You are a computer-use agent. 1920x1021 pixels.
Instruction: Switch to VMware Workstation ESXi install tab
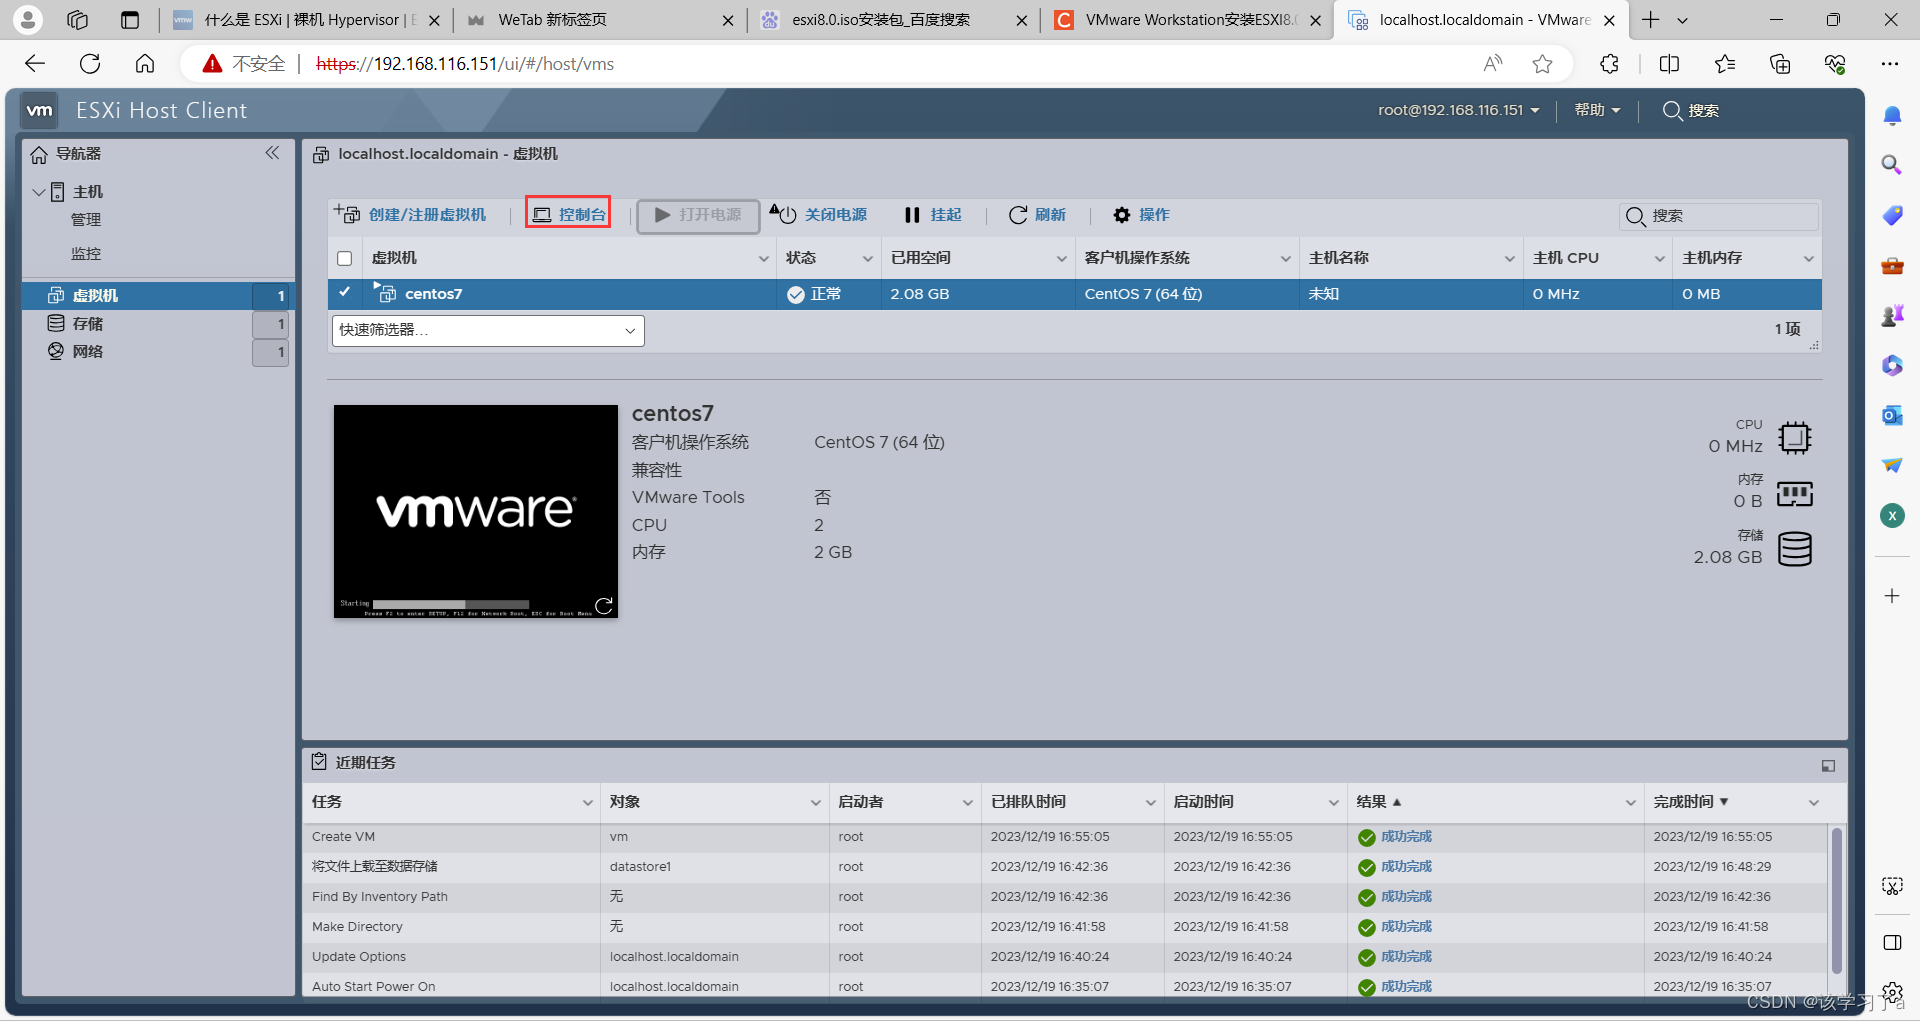pos(1187,20)
